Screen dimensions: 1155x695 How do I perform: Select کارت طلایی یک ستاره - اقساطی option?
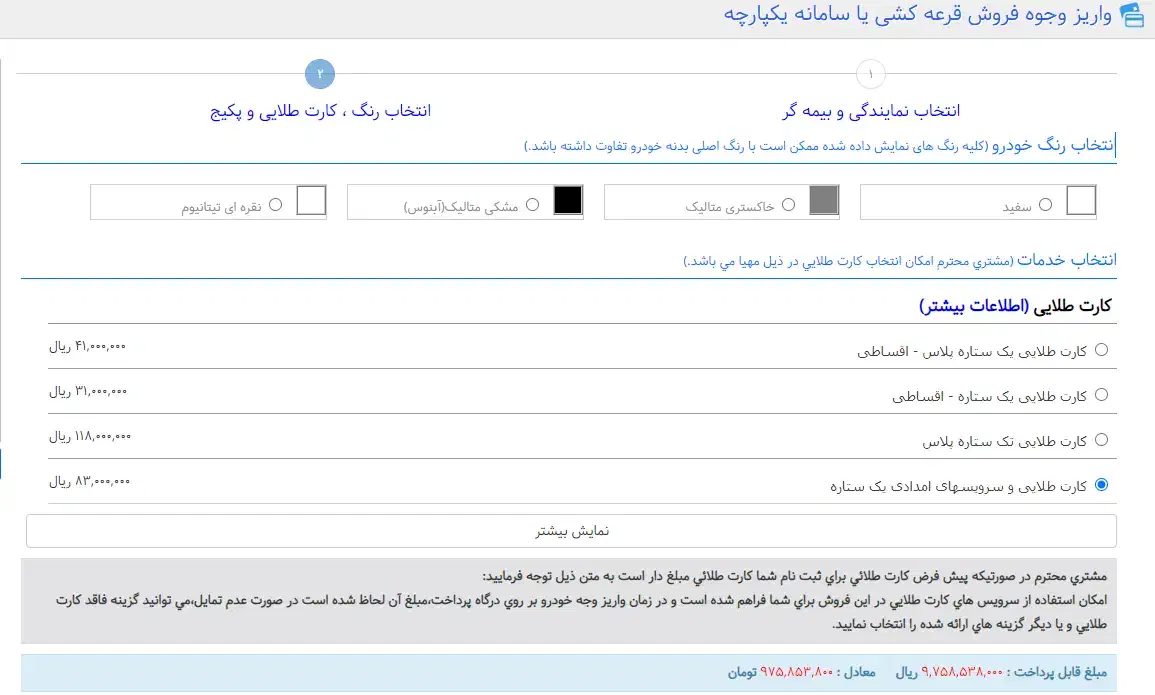[x=1103, y=395]
